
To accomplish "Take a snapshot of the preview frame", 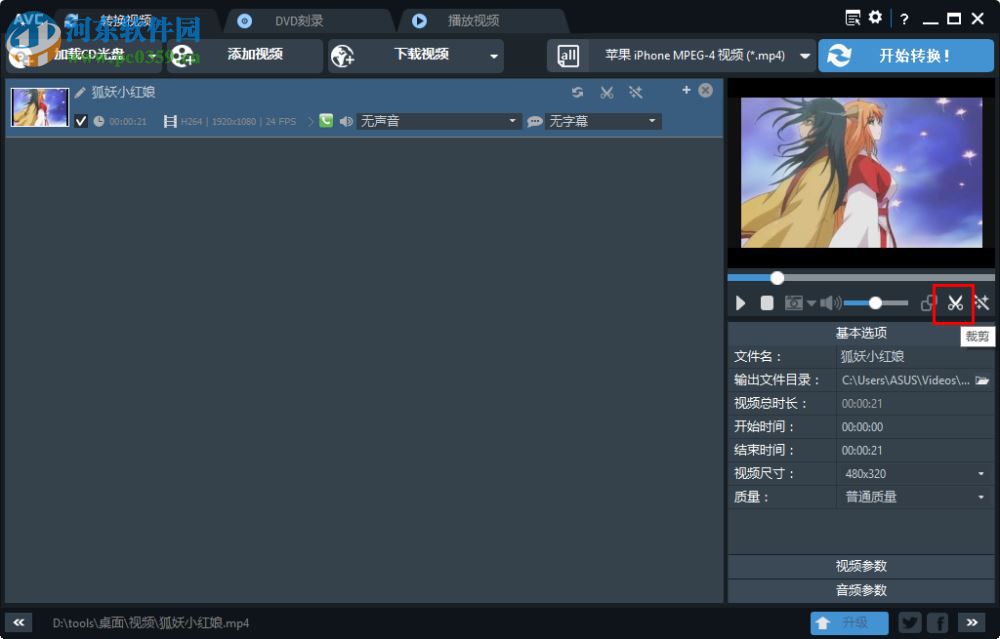I will tap(795, 302).
